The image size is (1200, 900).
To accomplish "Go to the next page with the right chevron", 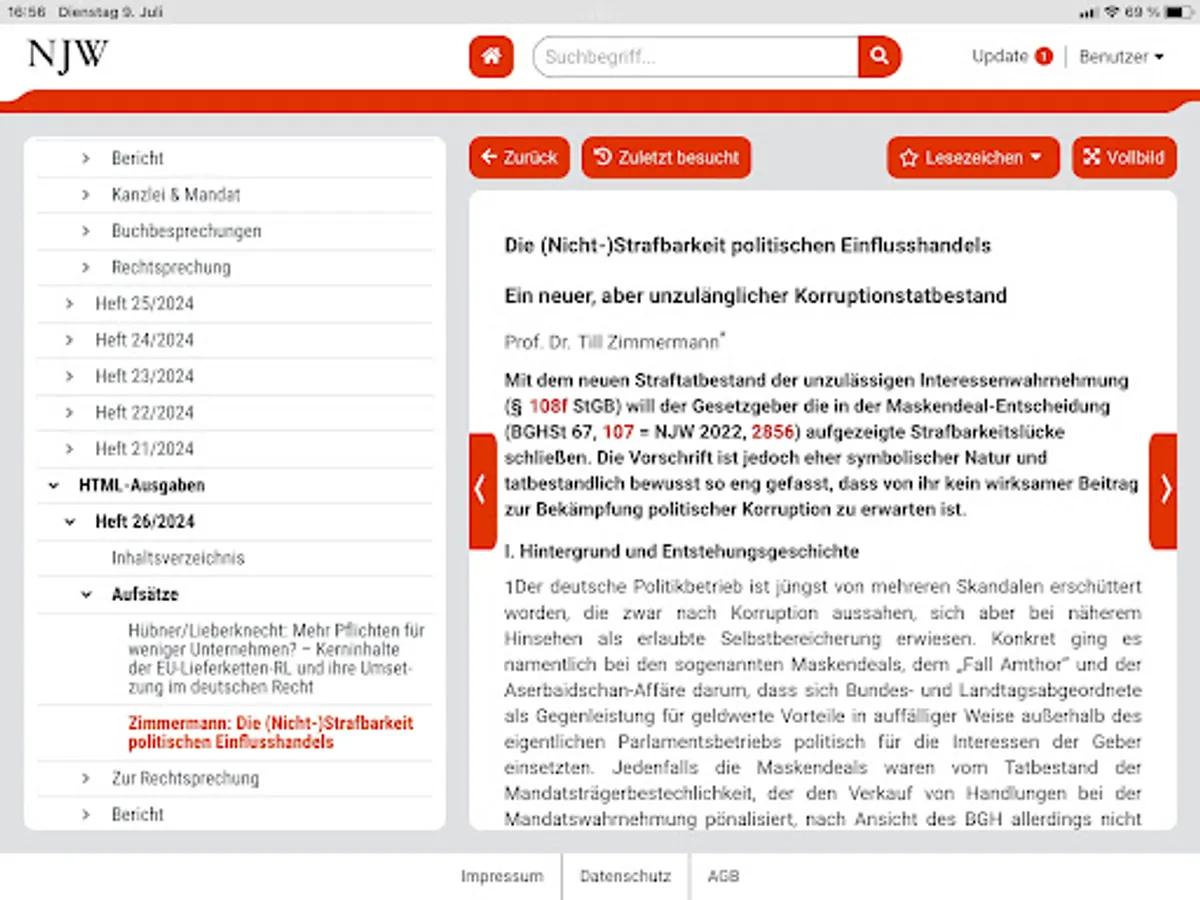I will [1165, 489].
